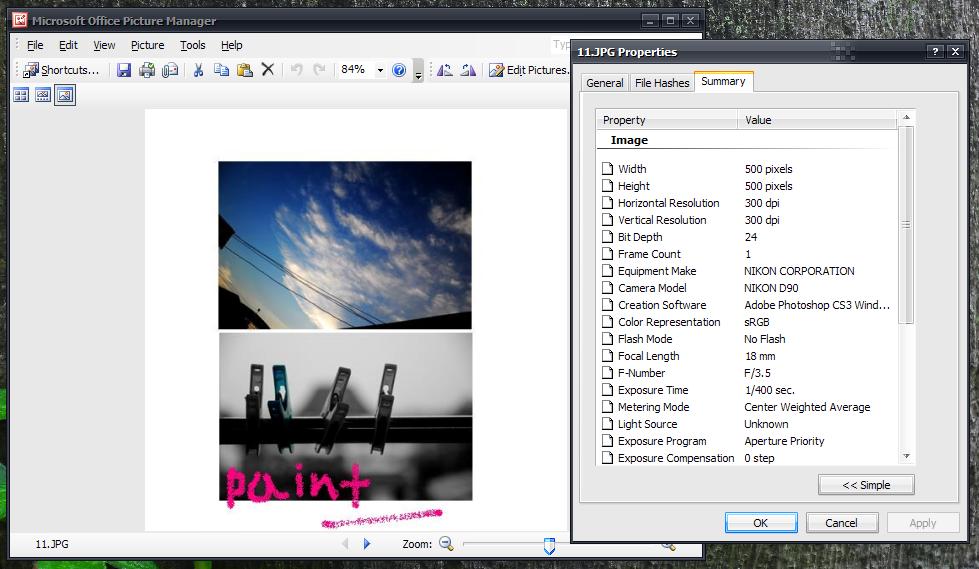Screen dimensions: 979x569
Task: Select the Horizontal Resolution row
Action: click(747, 203)
